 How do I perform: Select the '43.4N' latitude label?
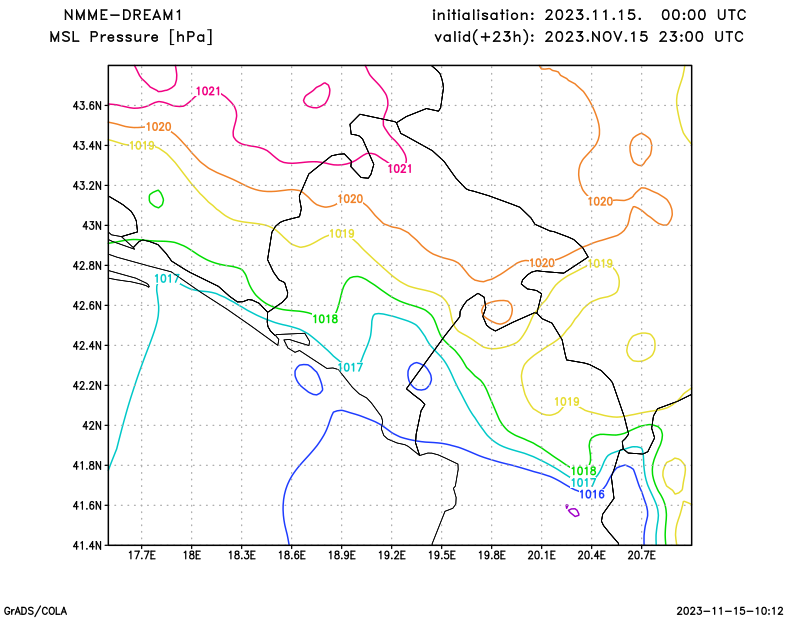(87, 146)
